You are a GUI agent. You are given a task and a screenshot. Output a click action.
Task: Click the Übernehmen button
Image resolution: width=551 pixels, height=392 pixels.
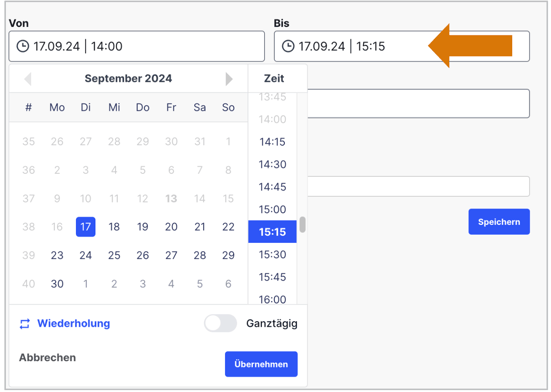click(x=261, y=364)
